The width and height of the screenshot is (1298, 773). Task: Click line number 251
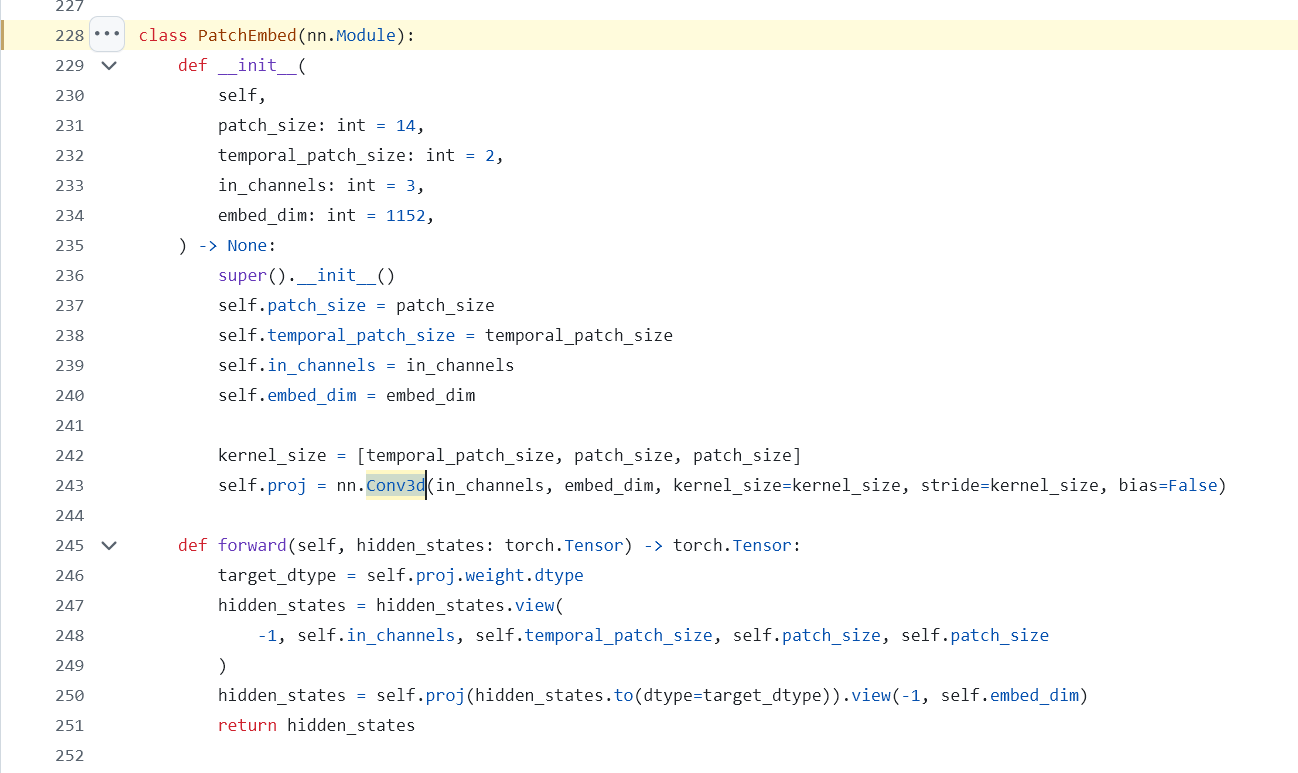tap(69, 725)
